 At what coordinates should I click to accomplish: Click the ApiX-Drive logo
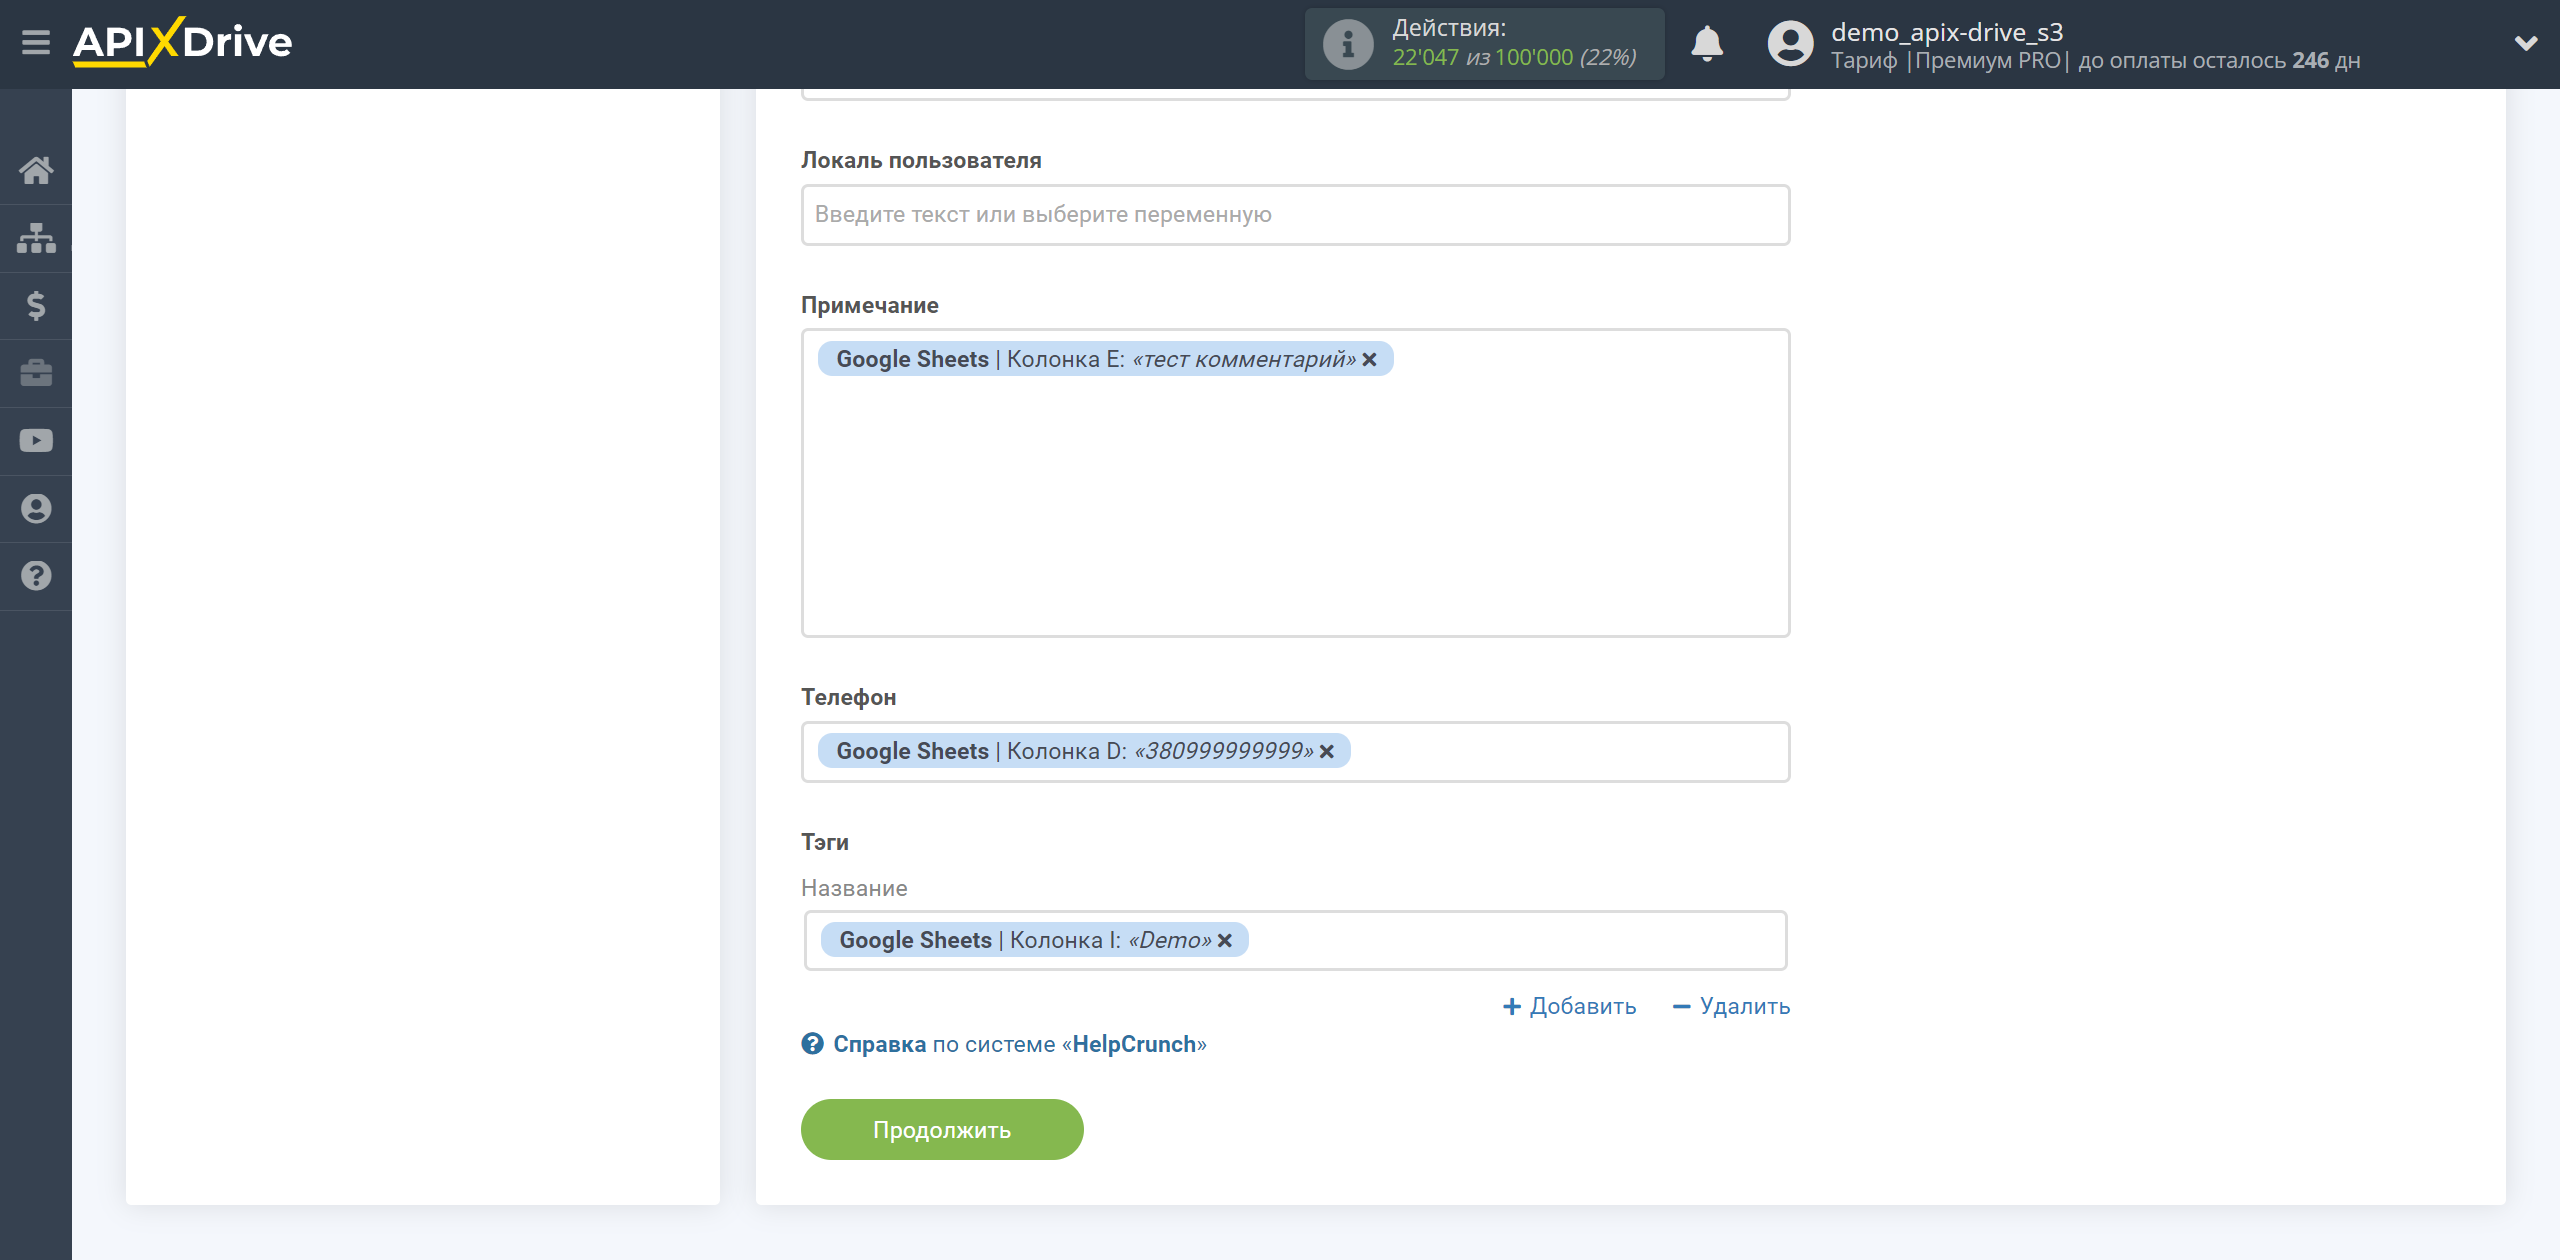pos(183,43)
